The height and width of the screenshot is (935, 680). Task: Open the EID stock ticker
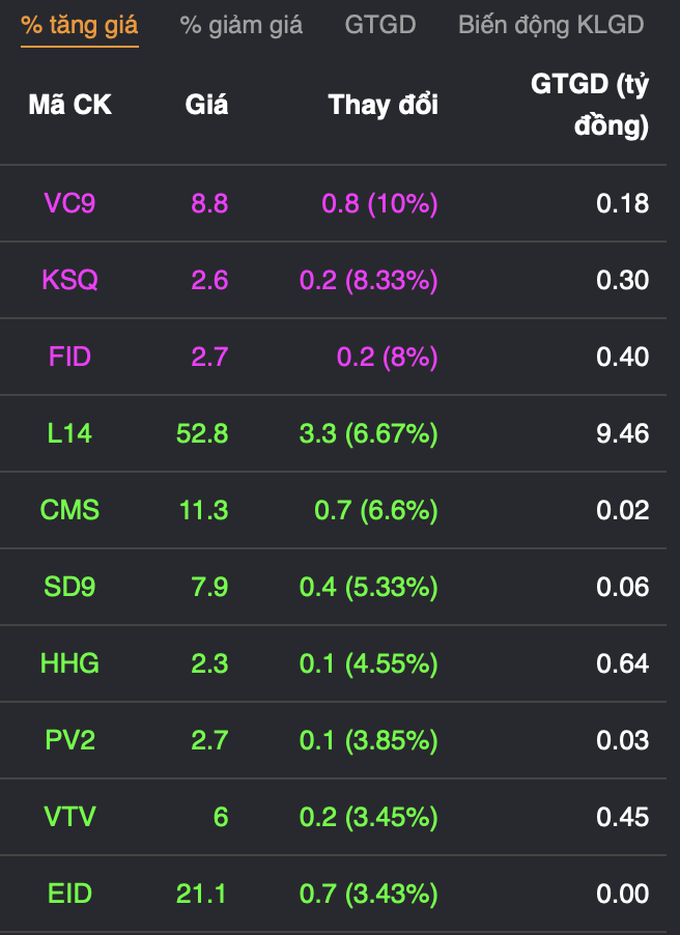click(x=70, y=894)
